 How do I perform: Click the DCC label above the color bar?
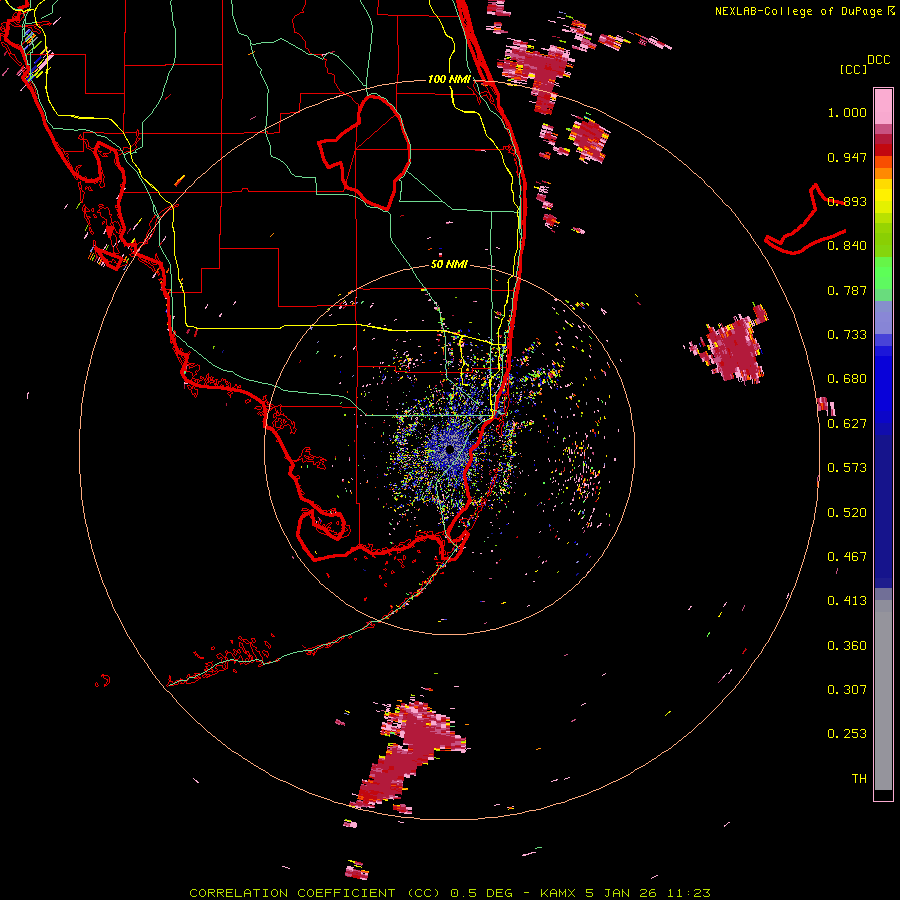pos(878,59)
